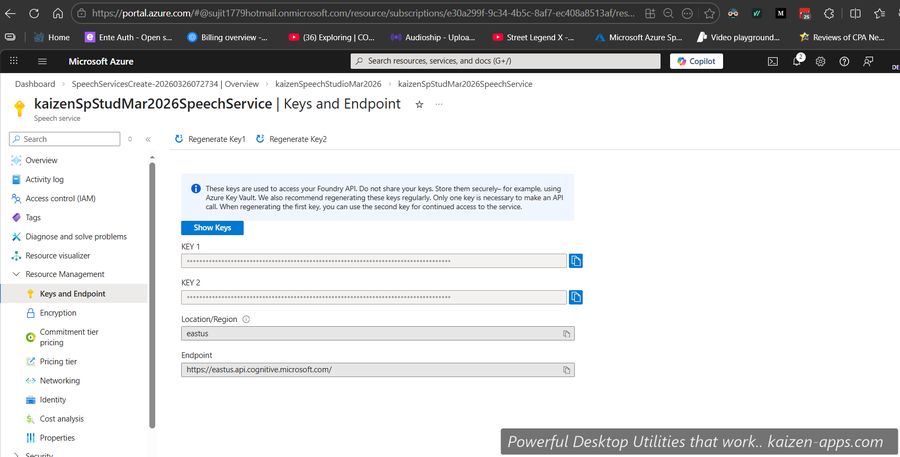Open the more options ellipsis beside title
900x457 pixels.
click(439, 104)
